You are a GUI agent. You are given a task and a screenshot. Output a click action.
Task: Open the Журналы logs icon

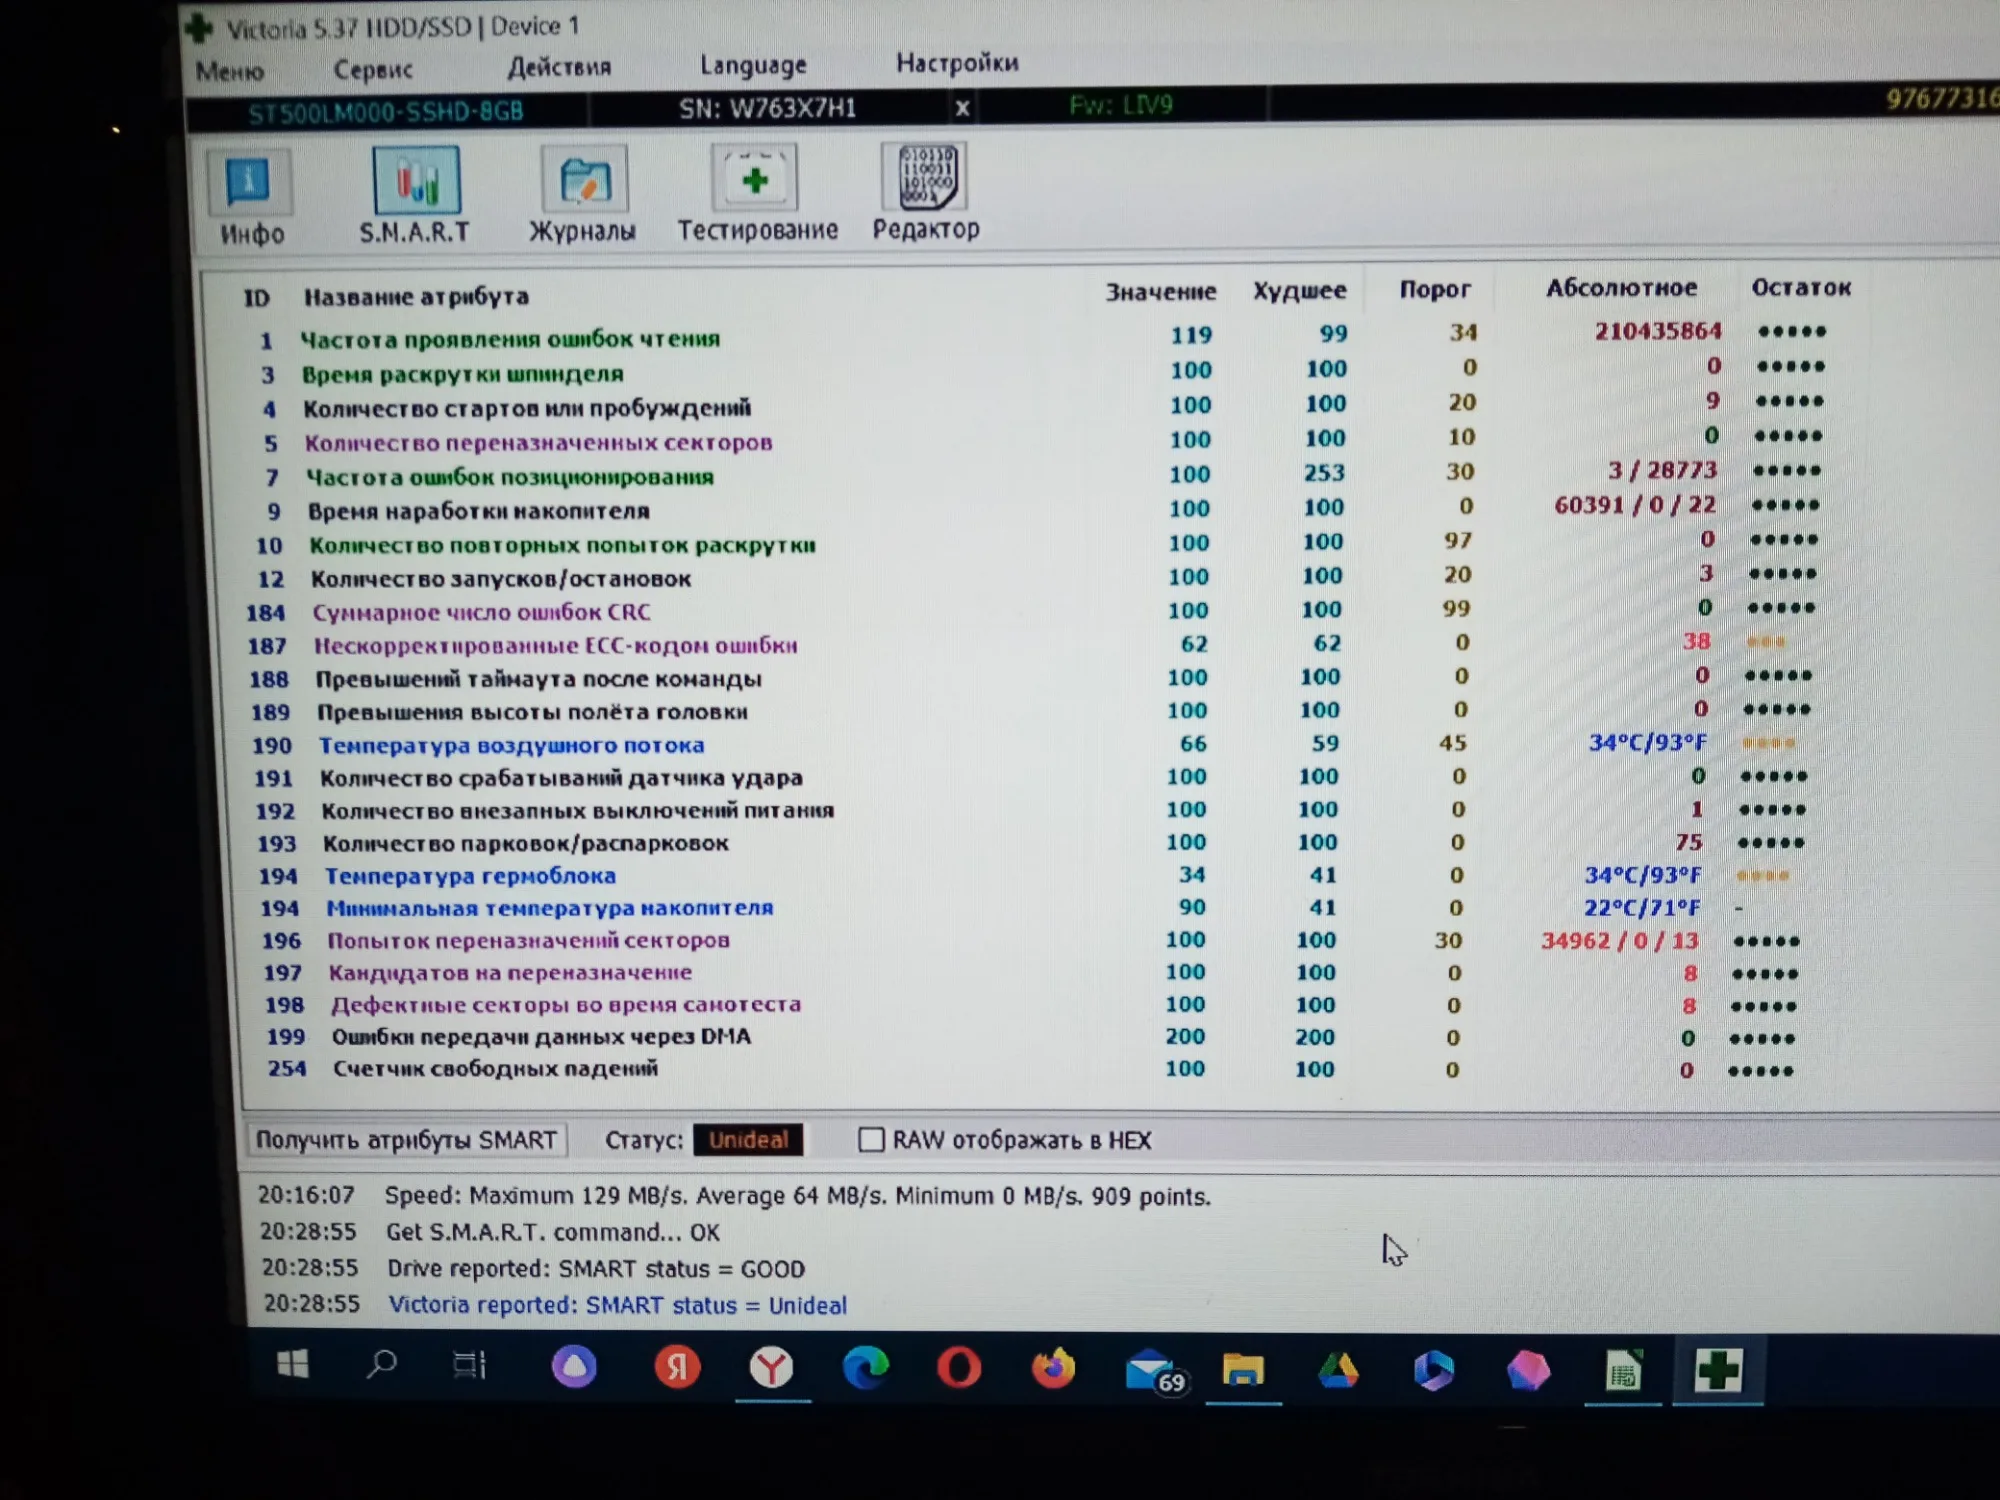[x=584, y=181]
